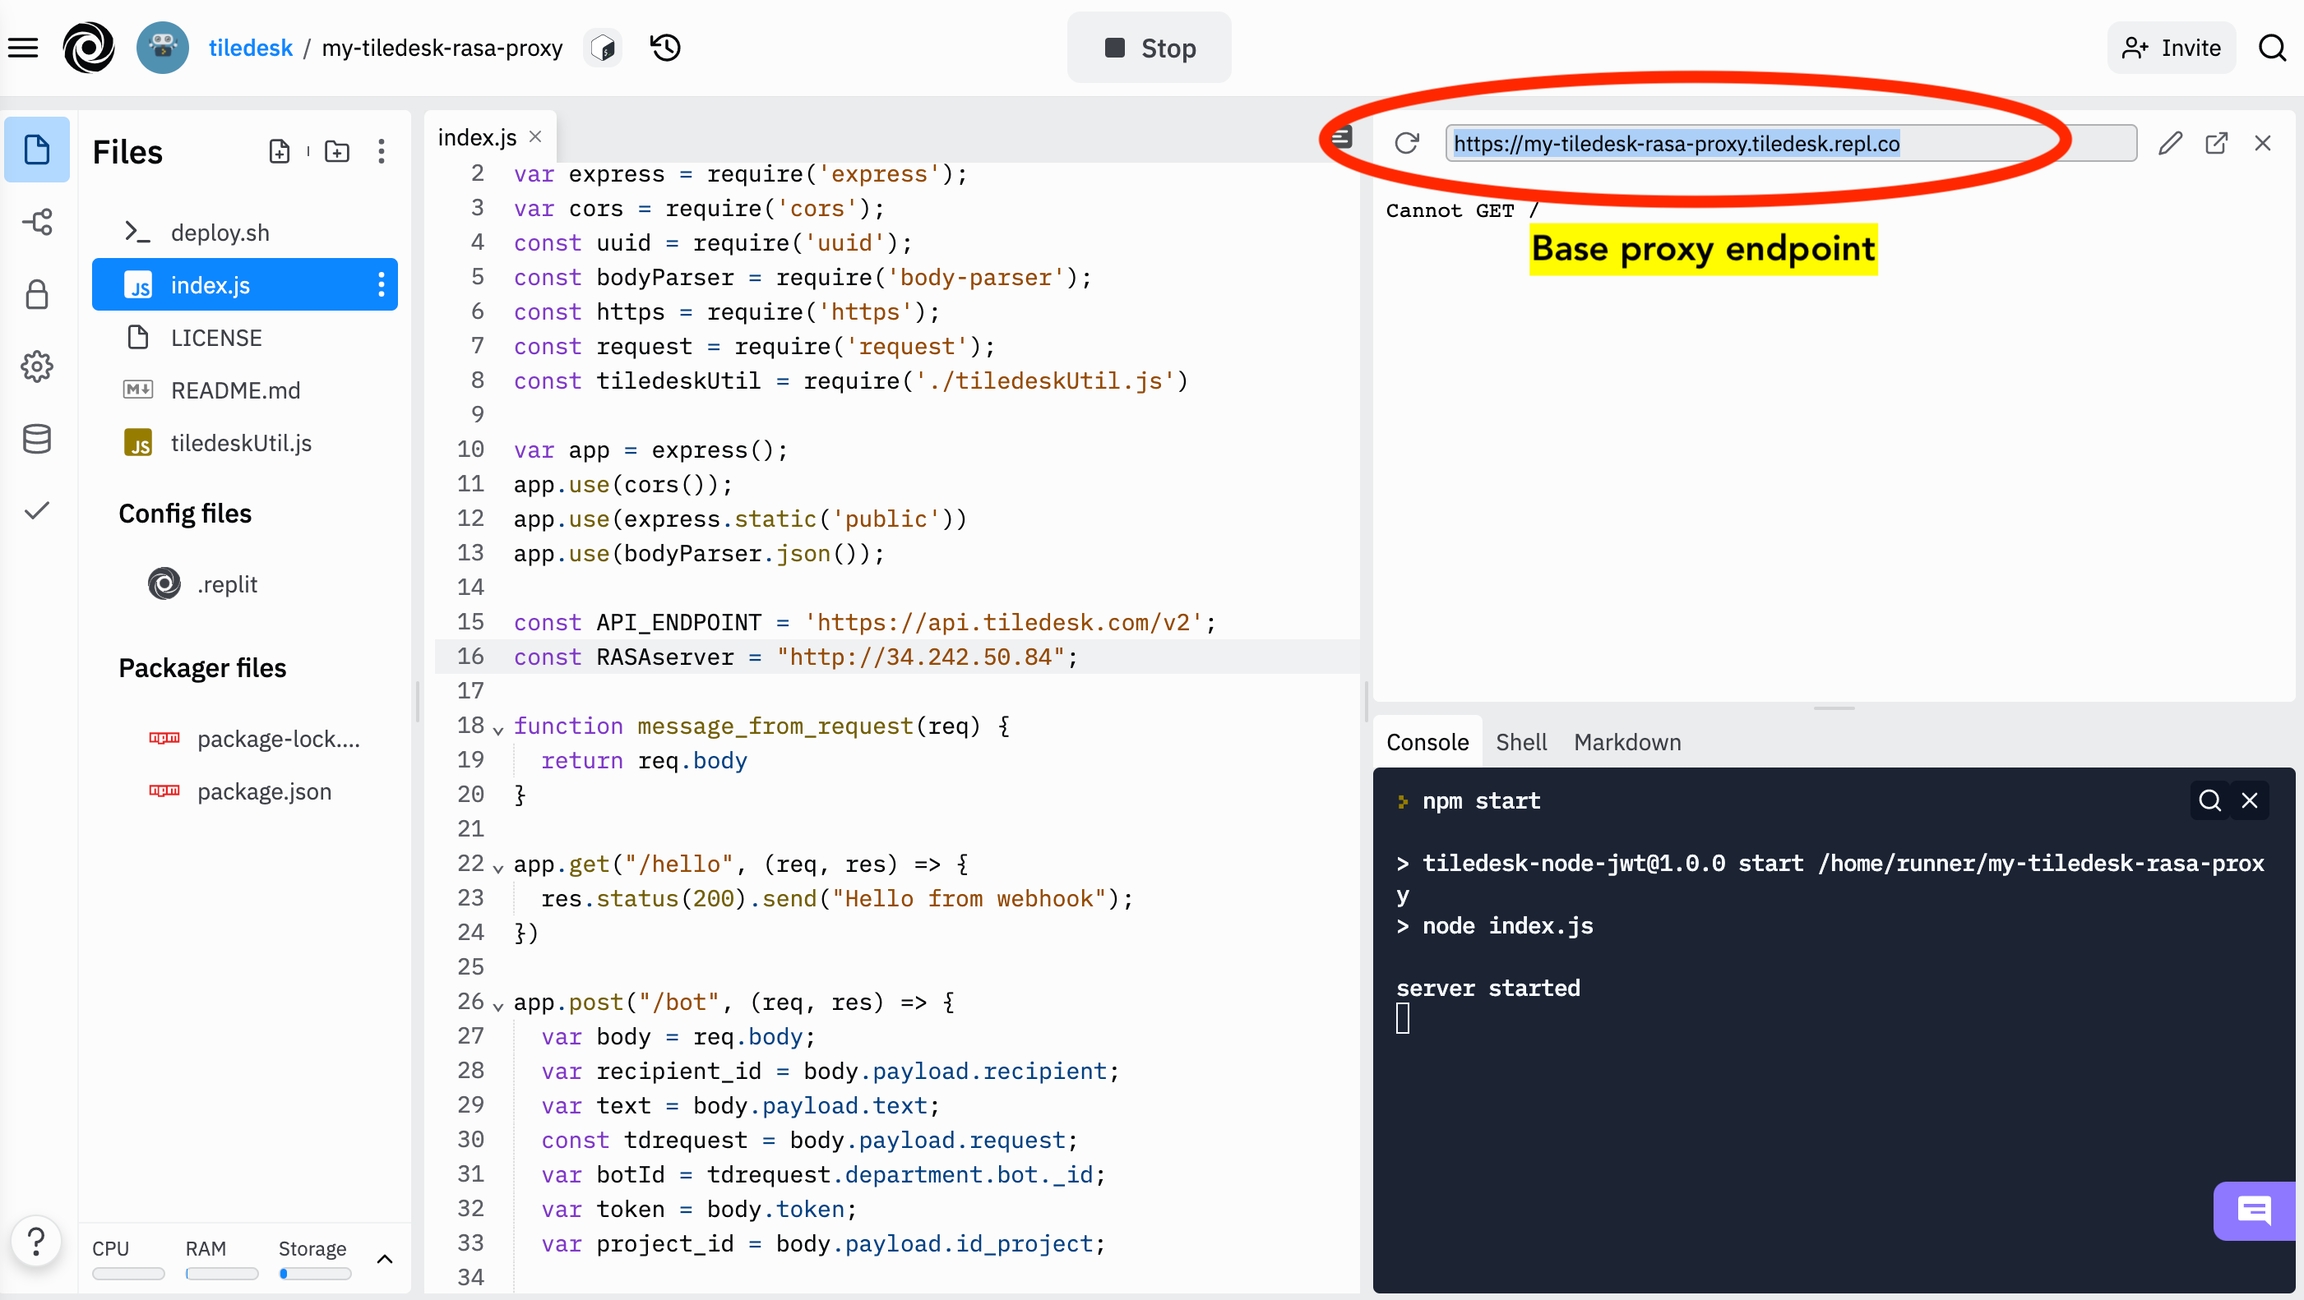This screenshot has height=1300, width=2304.
Task: Open the Secrets lock icon
Action: coord(37,295)
